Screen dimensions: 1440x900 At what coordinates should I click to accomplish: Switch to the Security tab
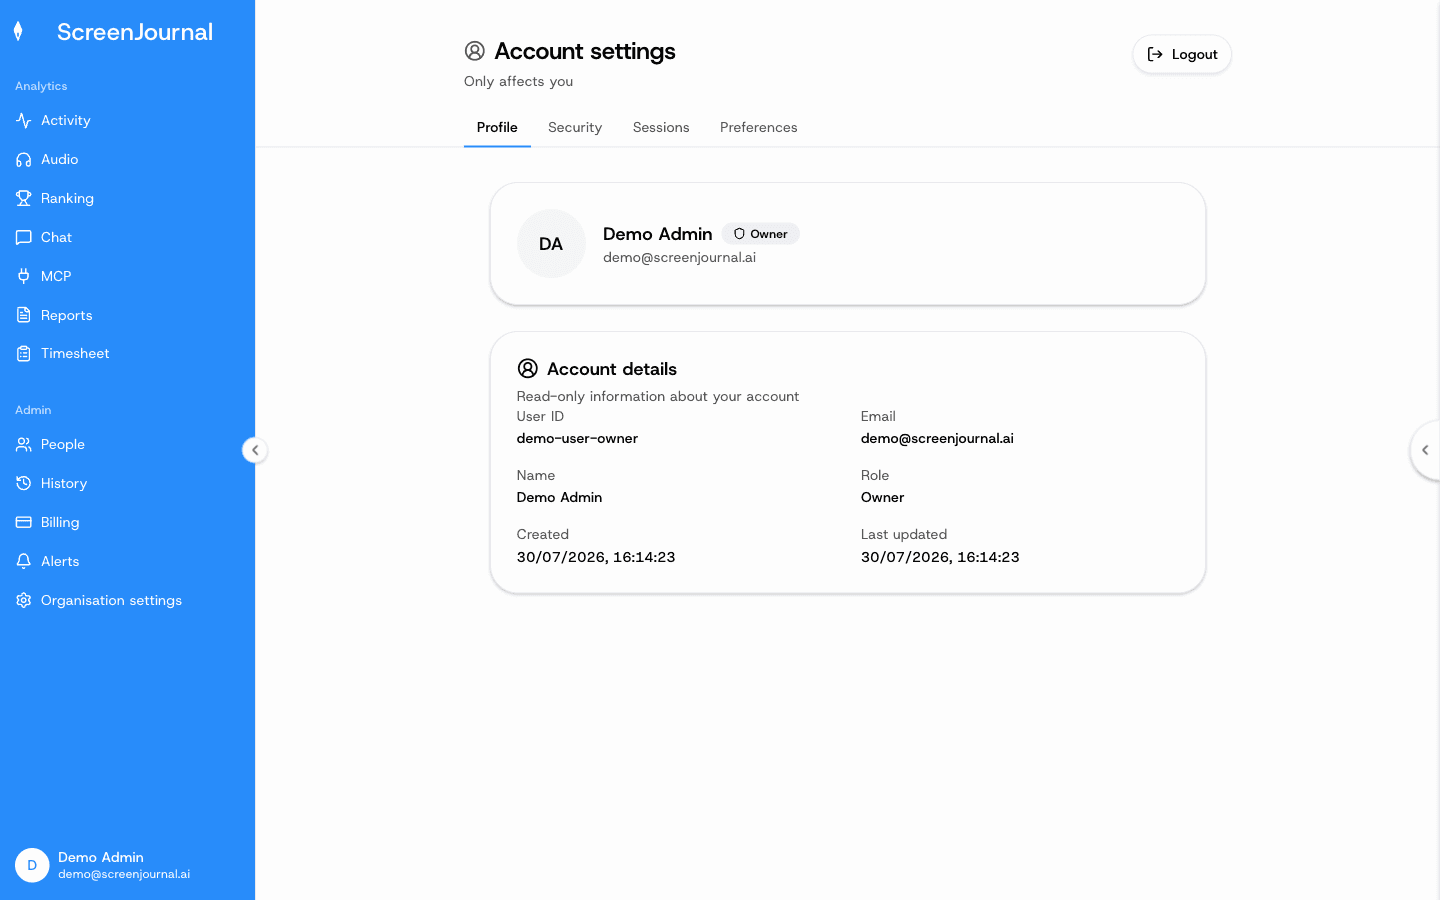[575, 127]
